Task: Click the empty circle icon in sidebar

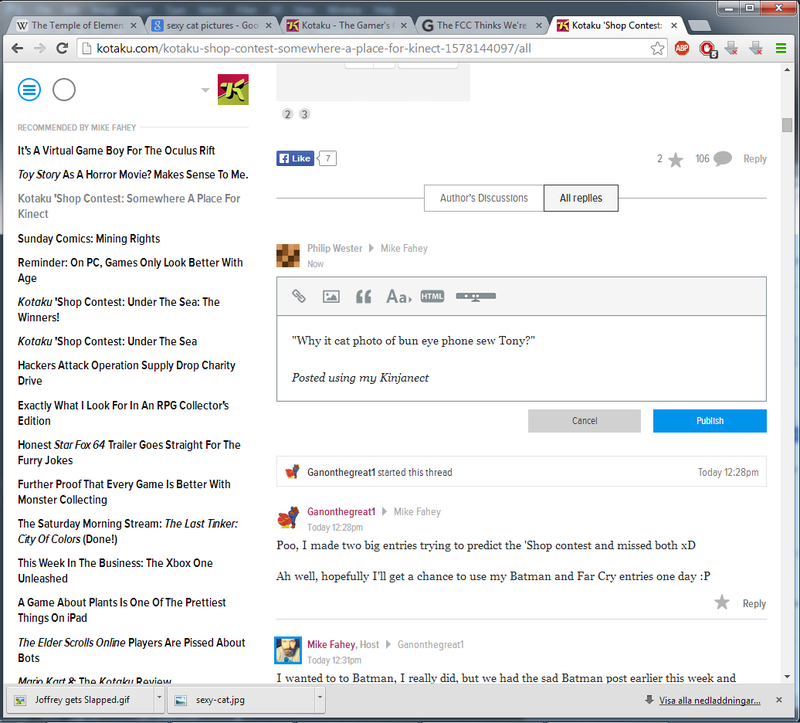Action: tap(64, 90)
